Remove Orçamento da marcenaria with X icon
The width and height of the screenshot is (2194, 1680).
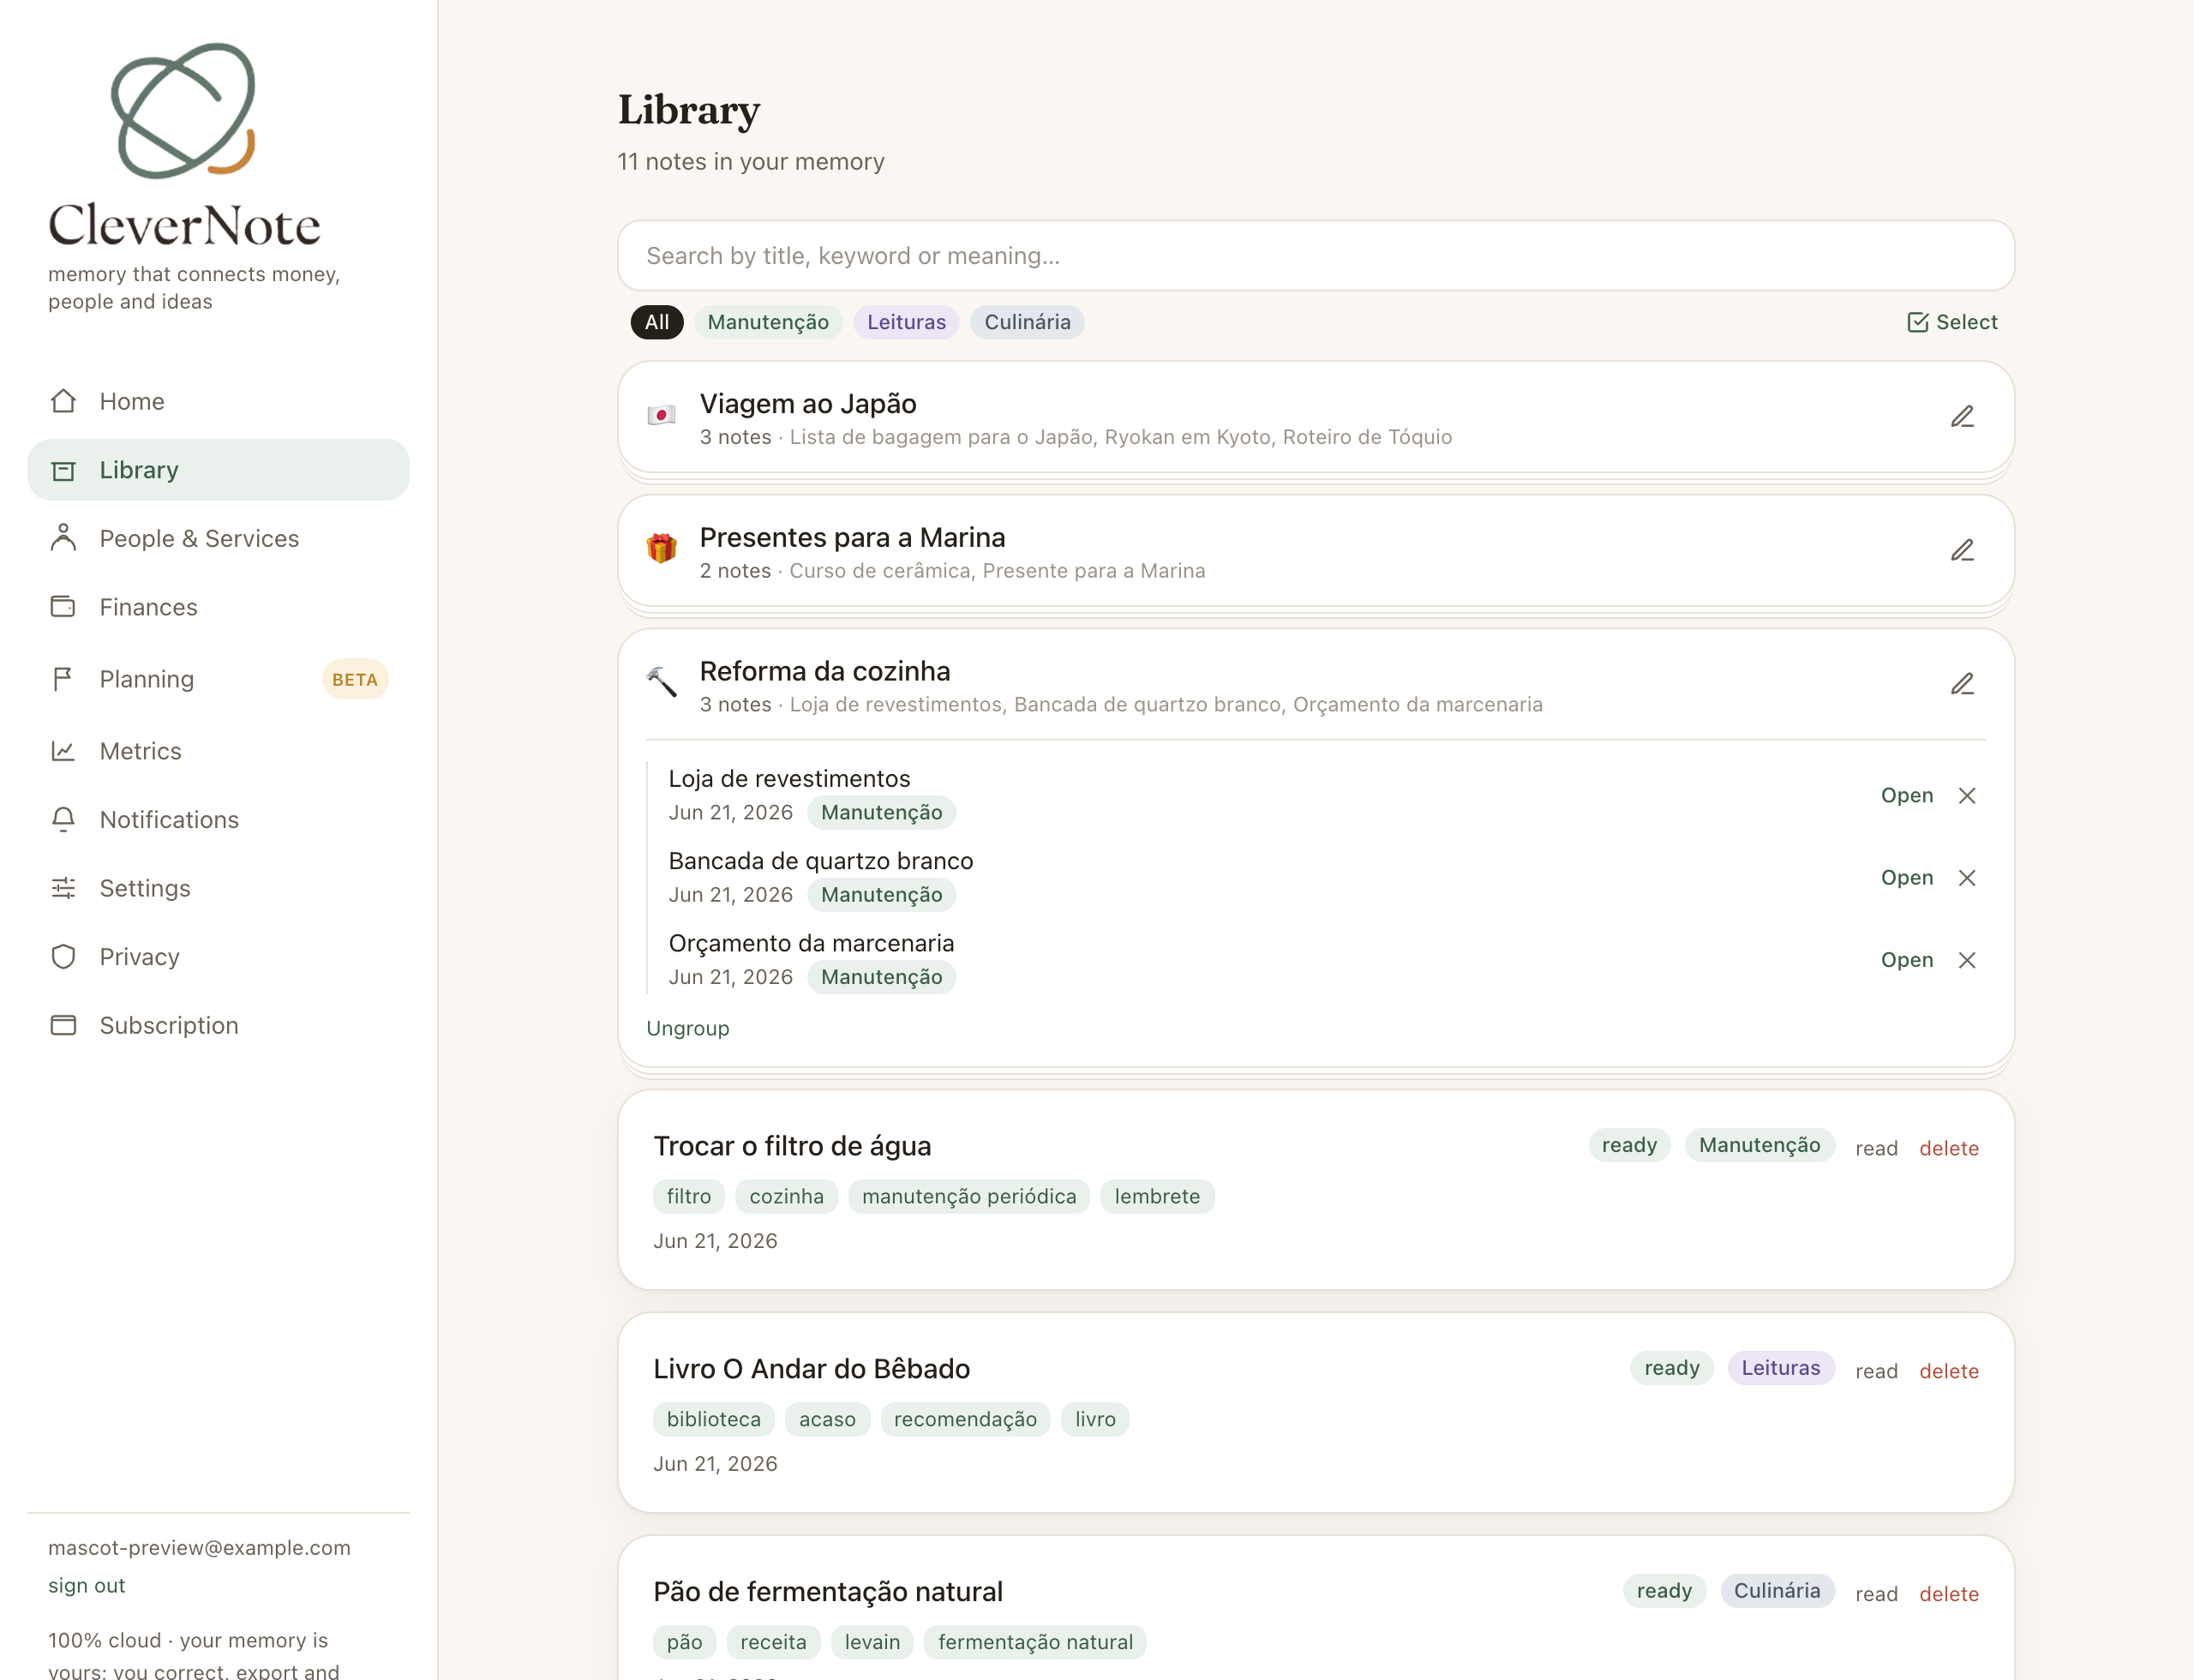(x=1966, y=960)
